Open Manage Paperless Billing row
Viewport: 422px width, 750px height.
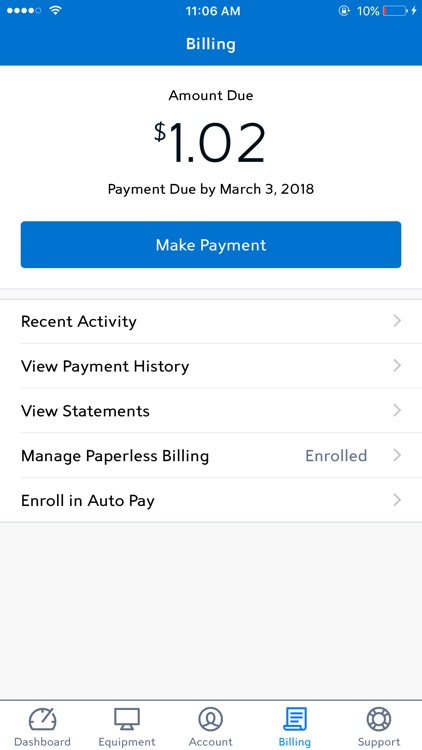point(211,455)
